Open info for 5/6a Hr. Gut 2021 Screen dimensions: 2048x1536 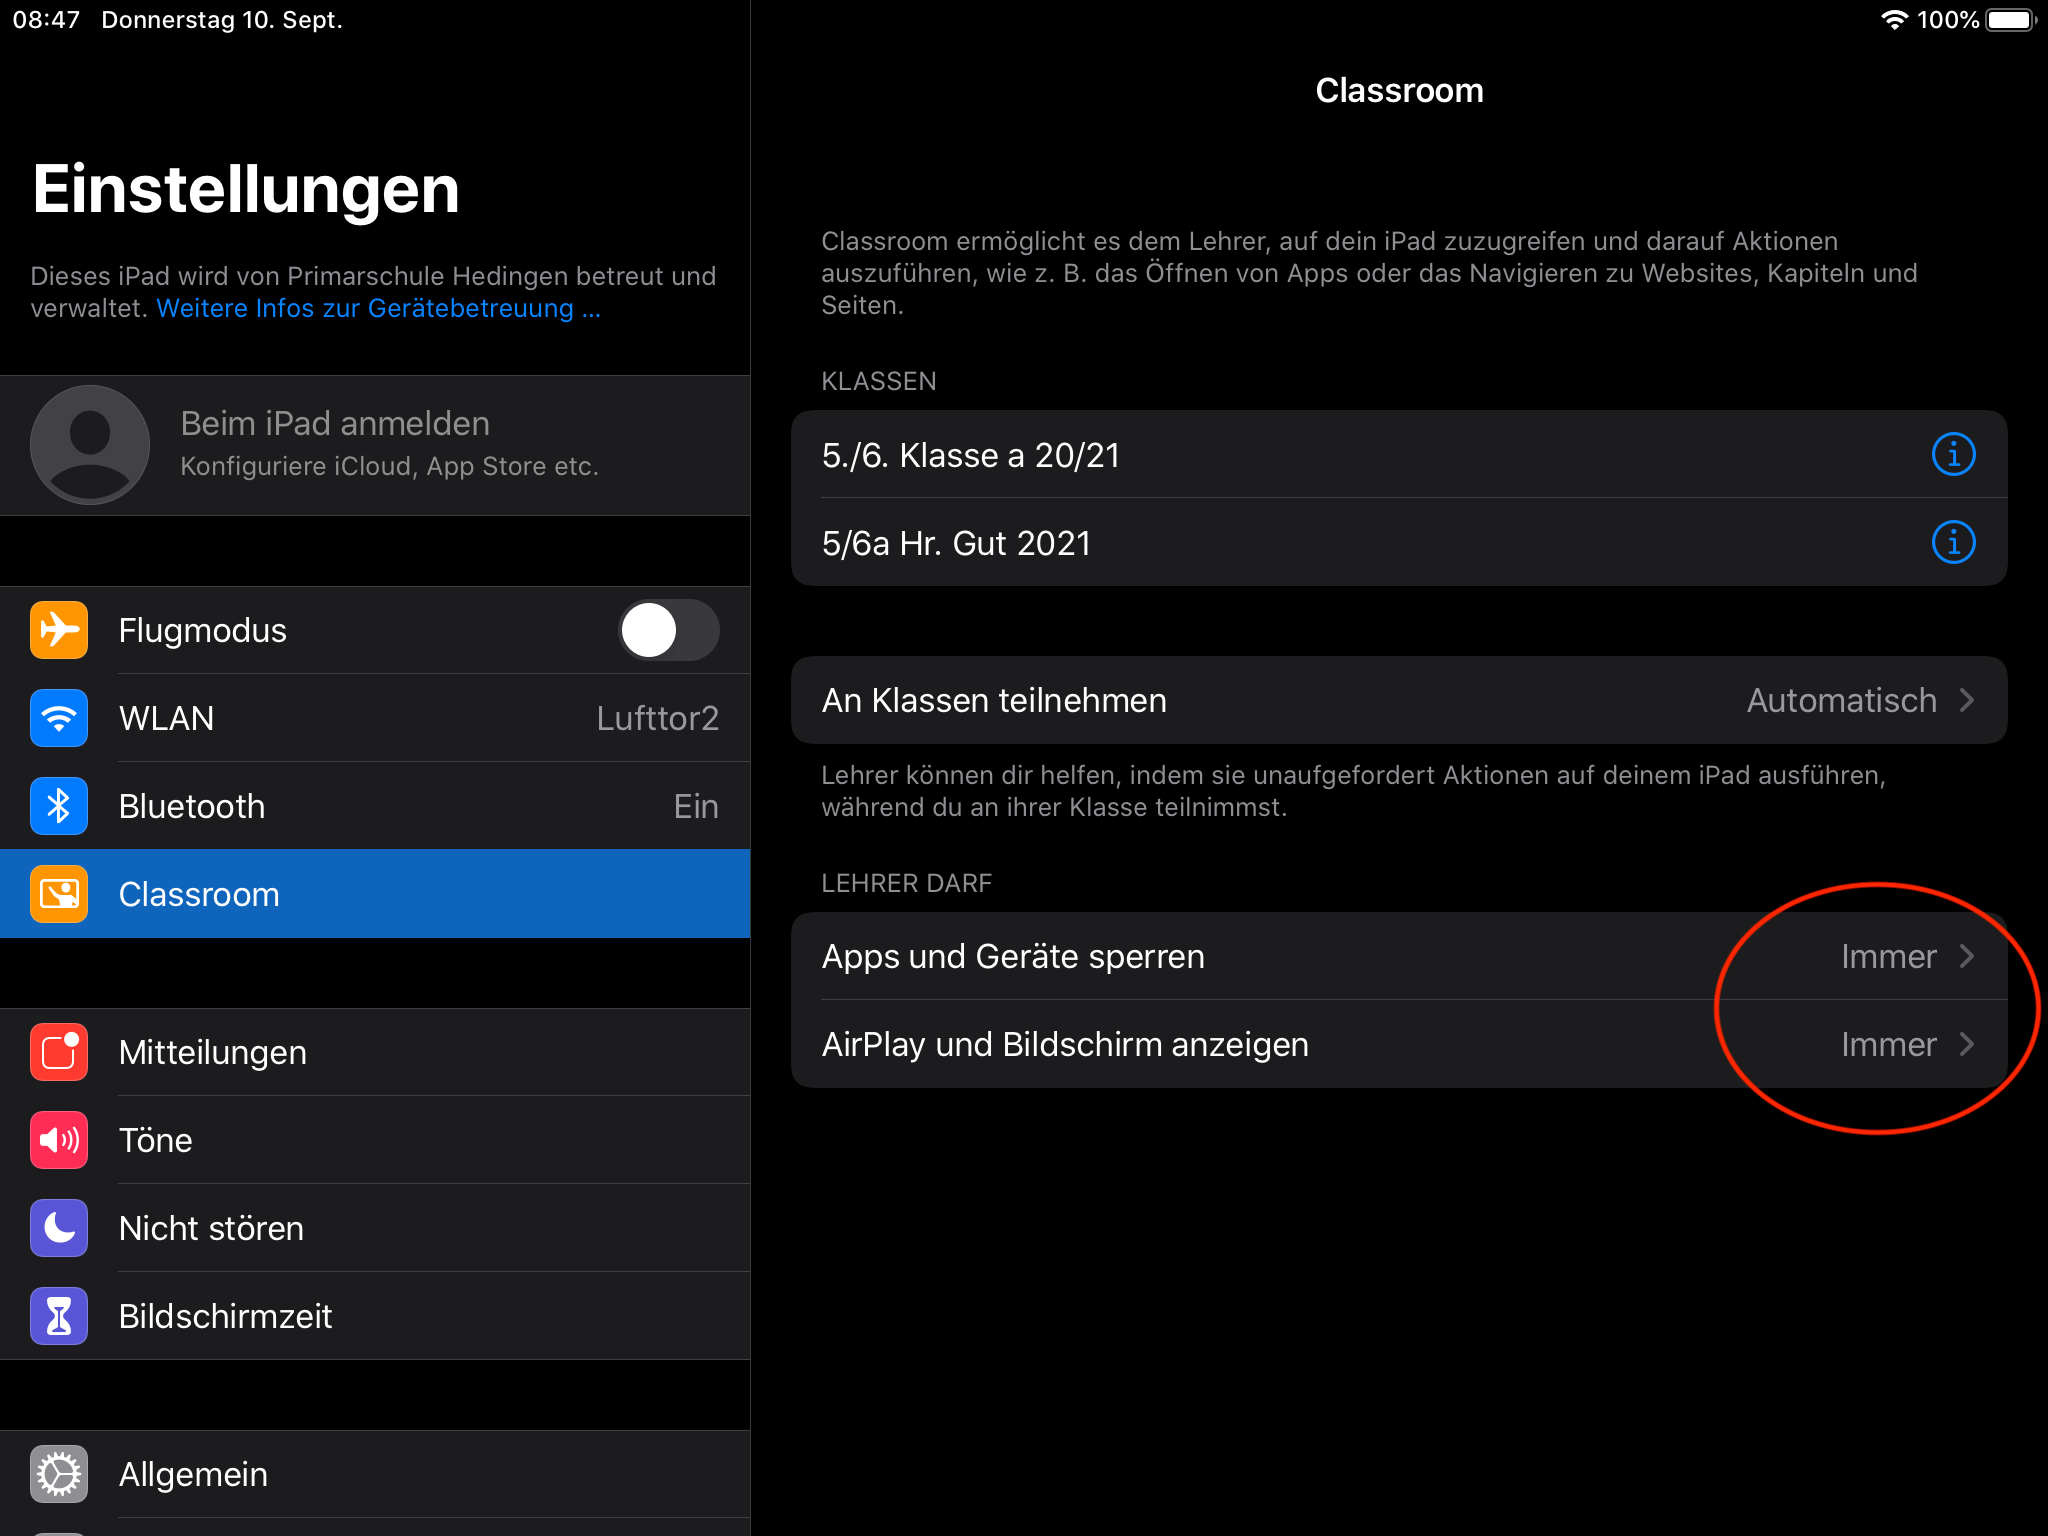pyautogui.click(x=1952, y=543)
